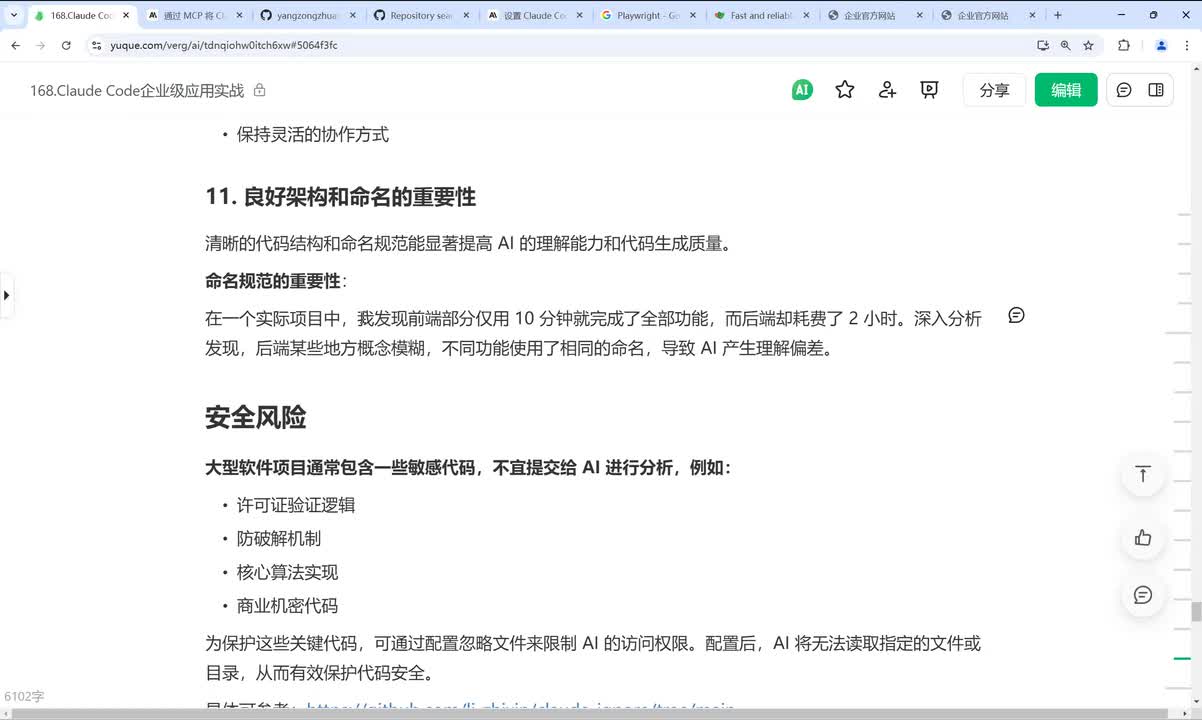
Task: Switch to the 通过 MCP 将 Claude tab
Action: click(196, 15)
